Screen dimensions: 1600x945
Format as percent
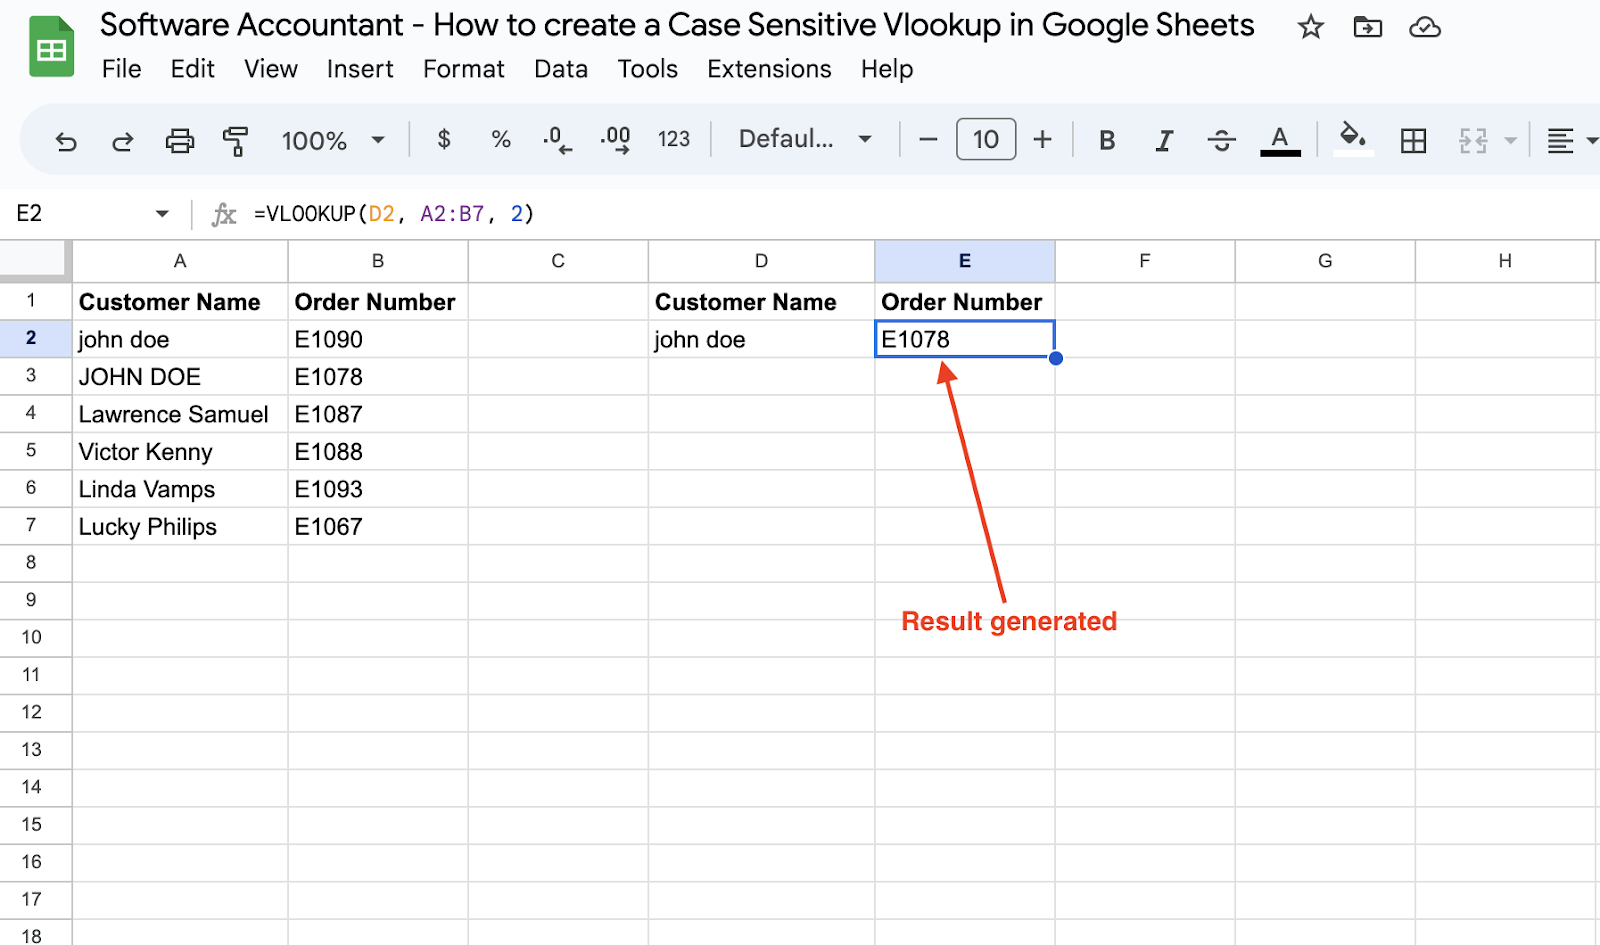pyautogui.click(x=501, y=139)
